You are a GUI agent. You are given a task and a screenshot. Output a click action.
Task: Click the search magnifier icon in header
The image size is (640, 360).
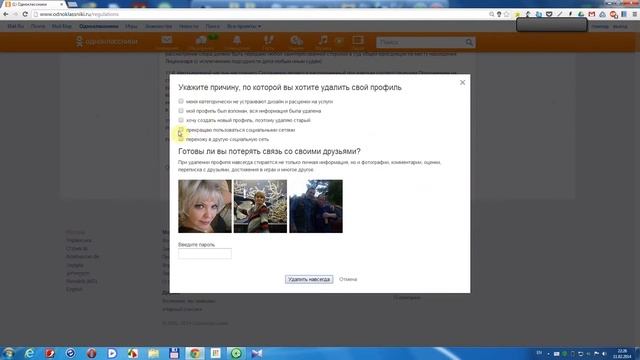(469, 42)
